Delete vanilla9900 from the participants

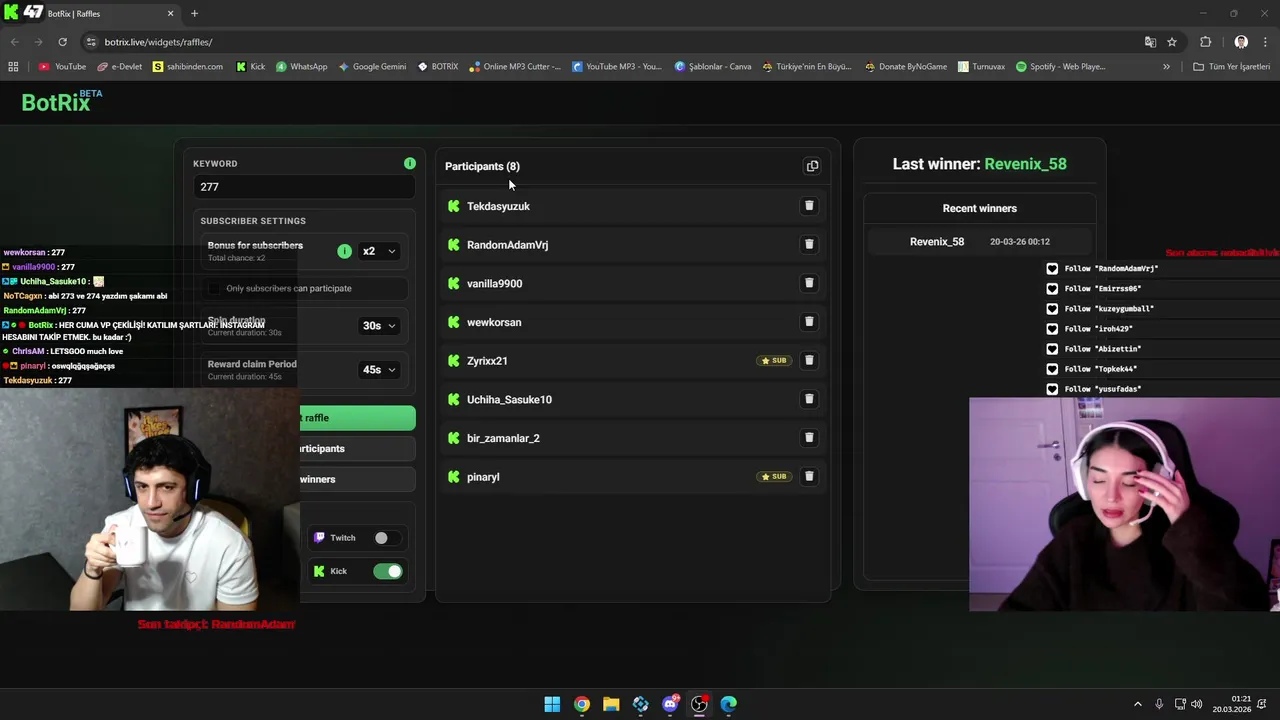809,283
